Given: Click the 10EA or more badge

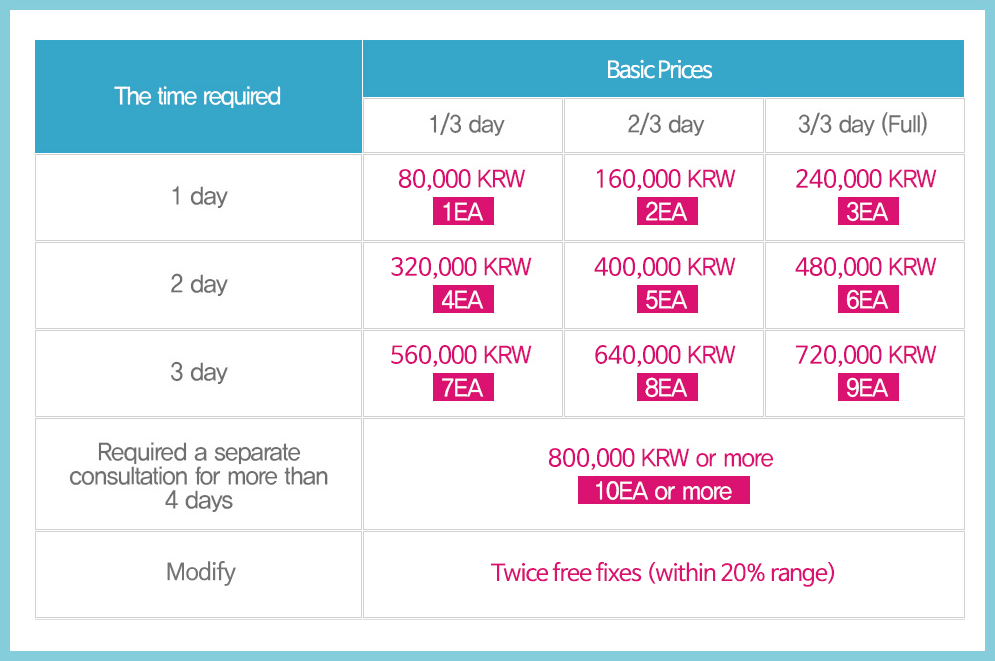Looking at the screenshot, I should point(663,491).
